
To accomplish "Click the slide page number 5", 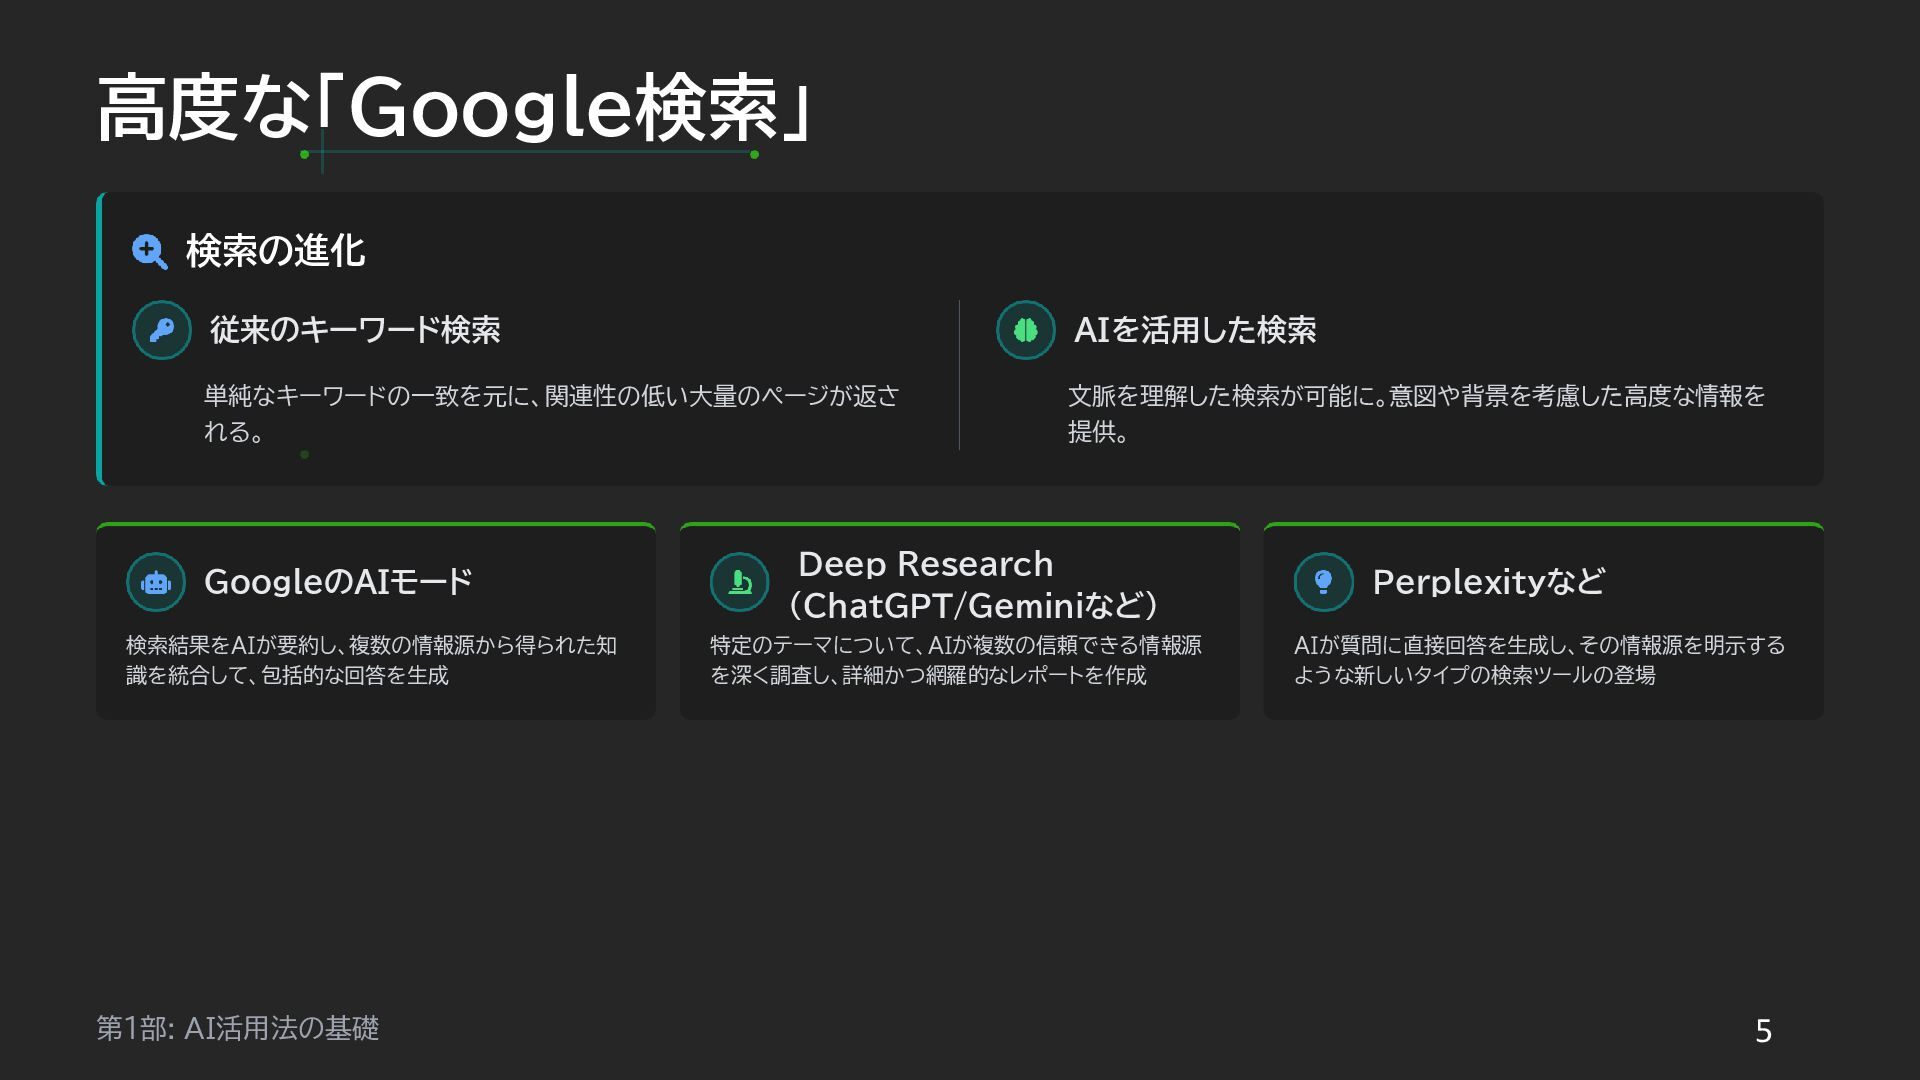I will point(1763,1031).
